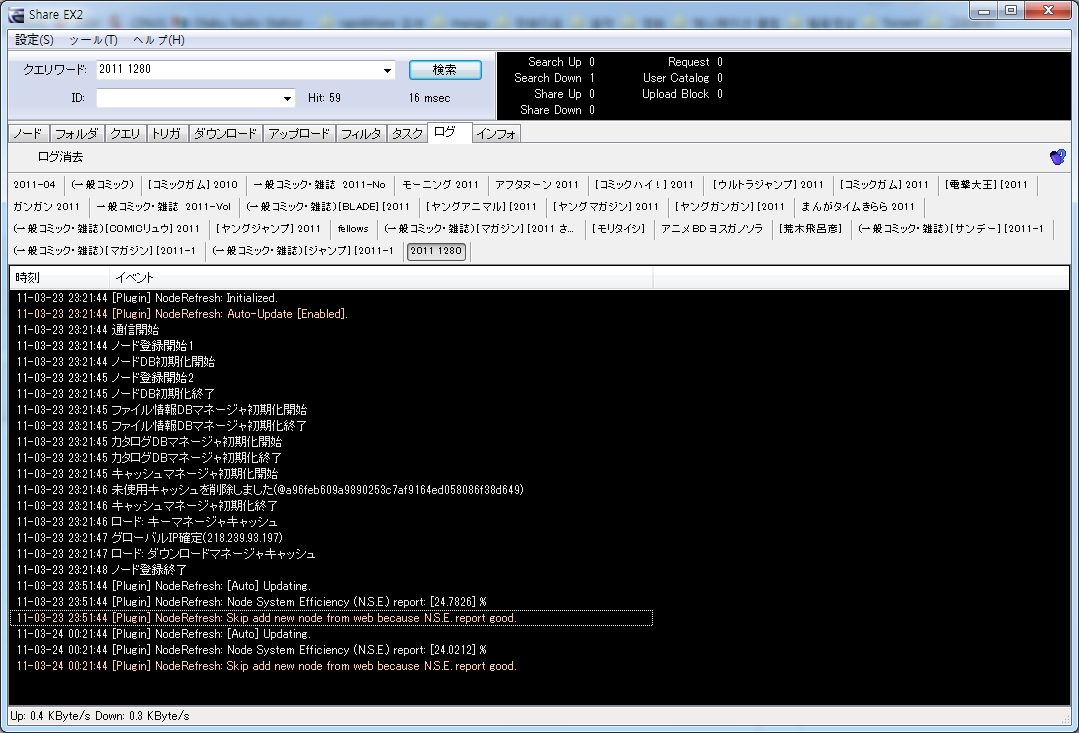Click the イベント column header

(x=381, y=277)
